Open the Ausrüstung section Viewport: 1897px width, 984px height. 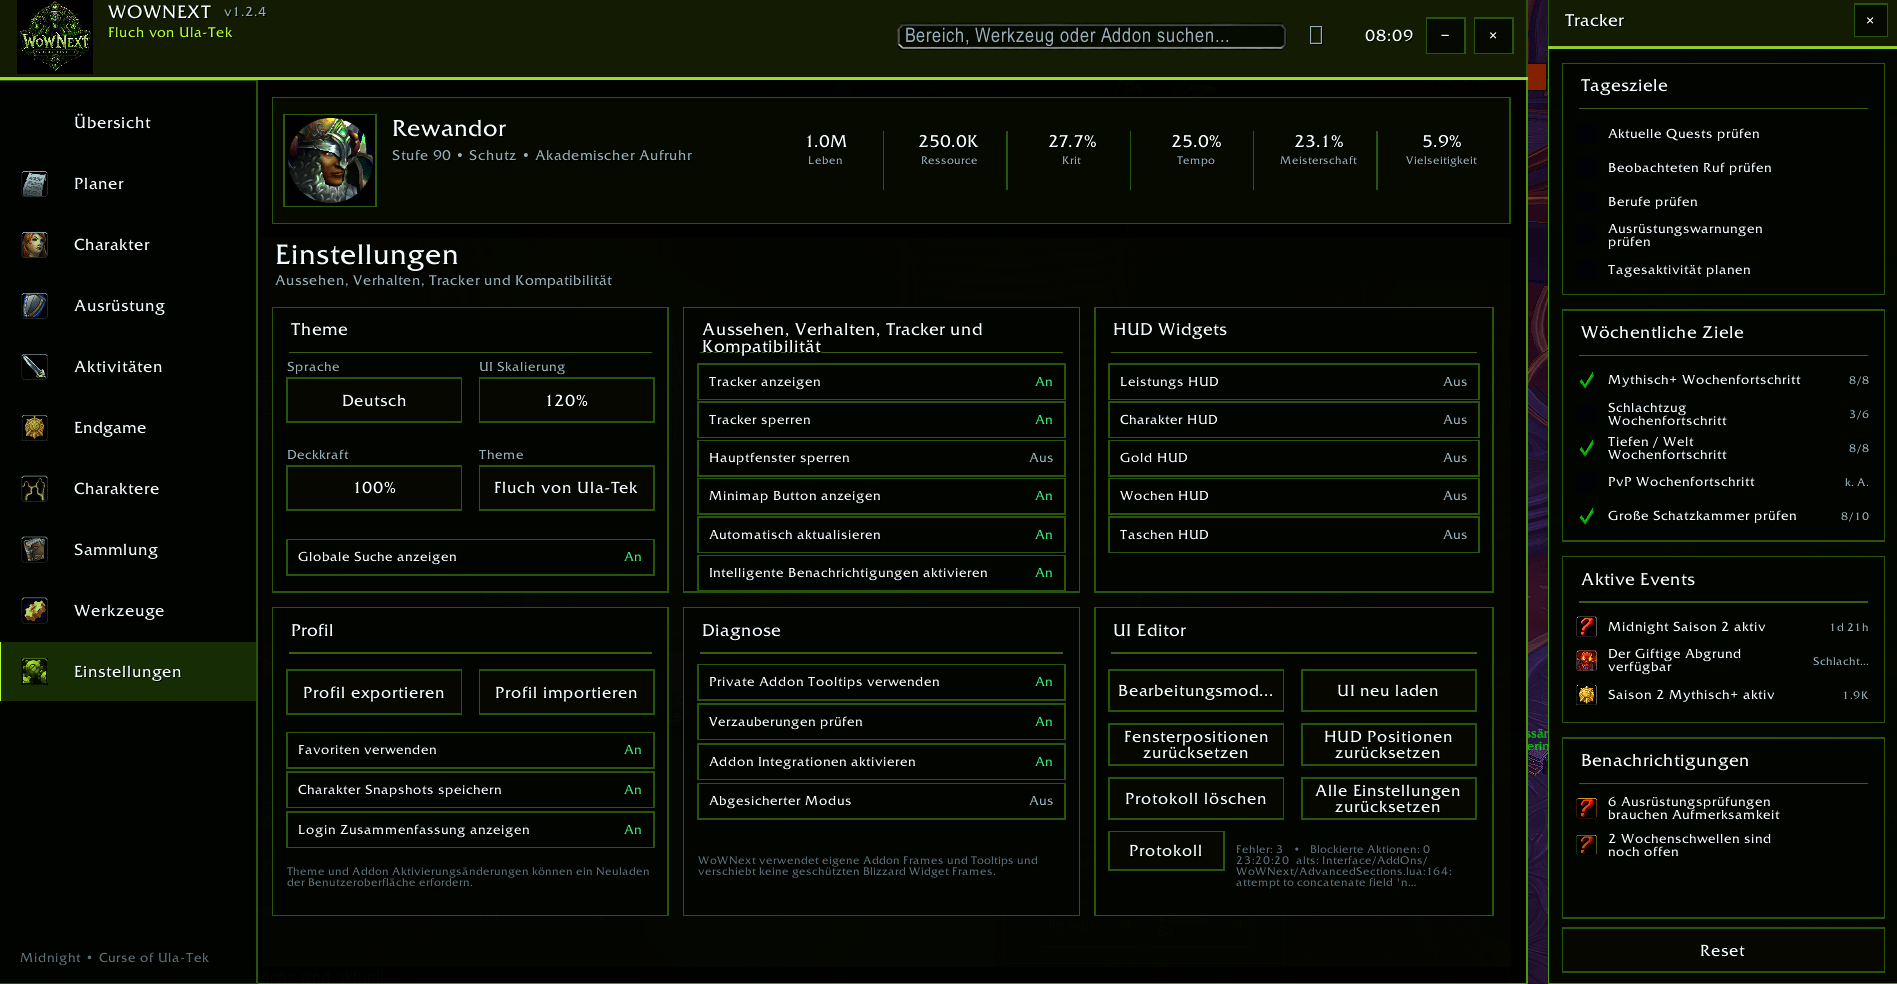coord(128,306)
